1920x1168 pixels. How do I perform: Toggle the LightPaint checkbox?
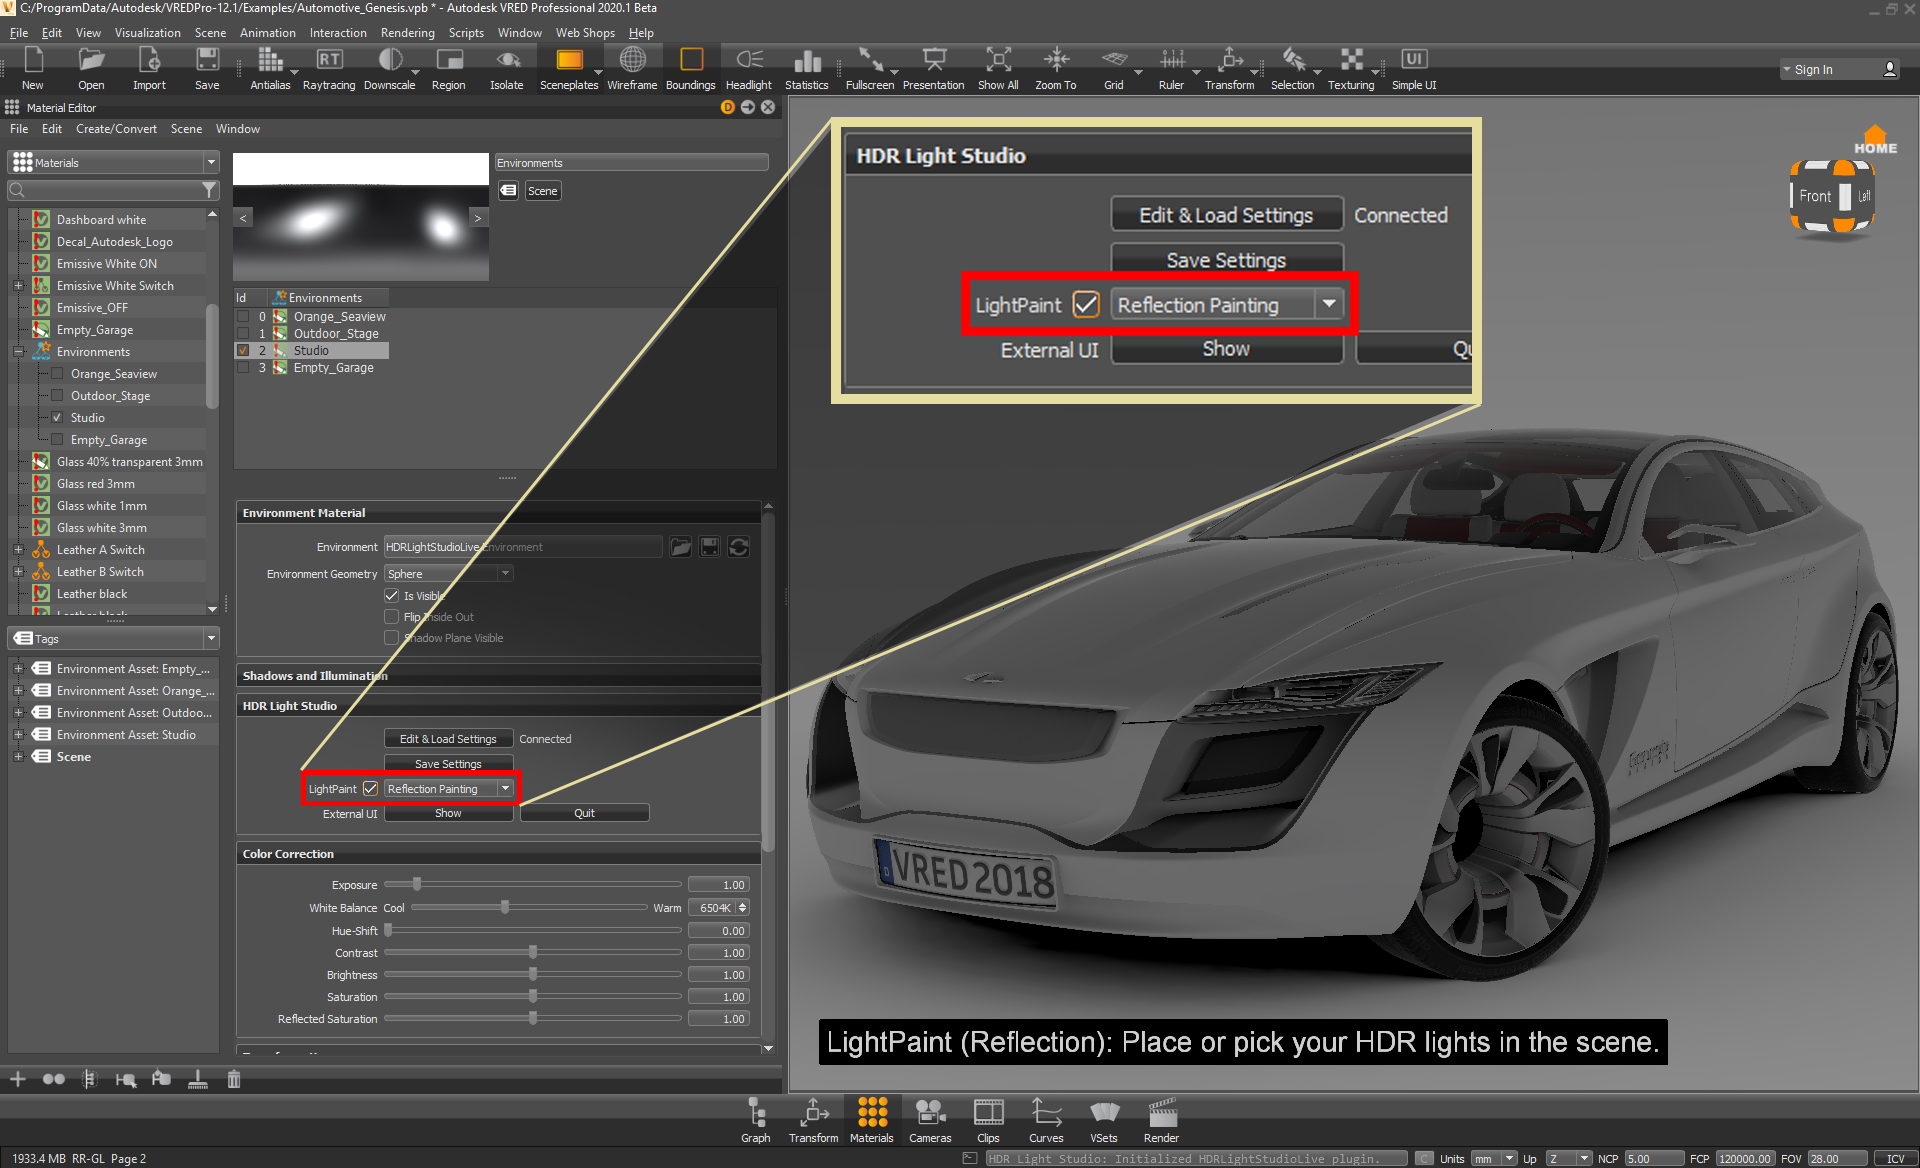[370, 788]
